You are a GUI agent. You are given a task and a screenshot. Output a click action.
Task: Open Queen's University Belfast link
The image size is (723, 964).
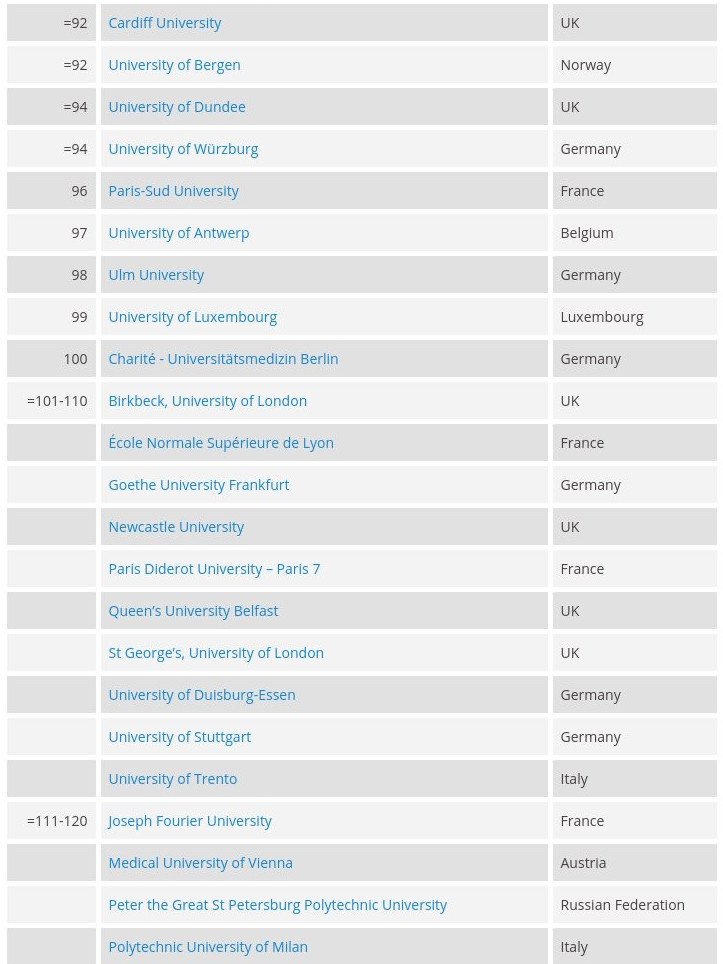193,611
